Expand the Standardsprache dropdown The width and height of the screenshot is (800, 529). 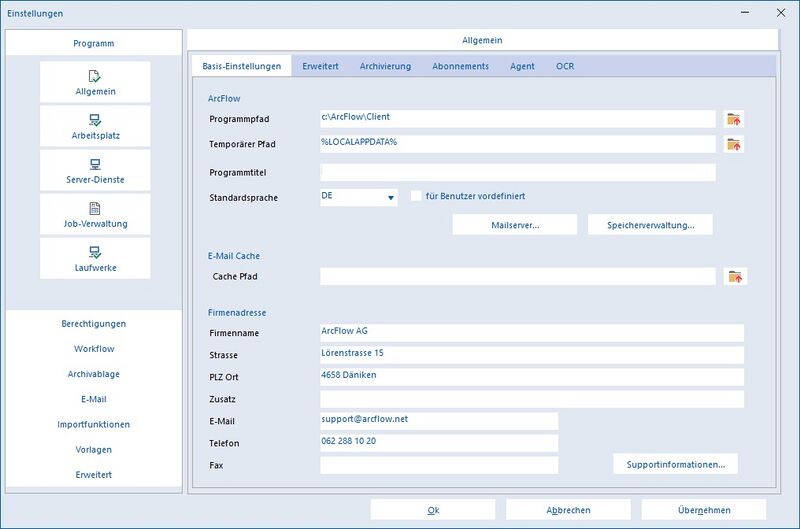(x=390, y=198)
